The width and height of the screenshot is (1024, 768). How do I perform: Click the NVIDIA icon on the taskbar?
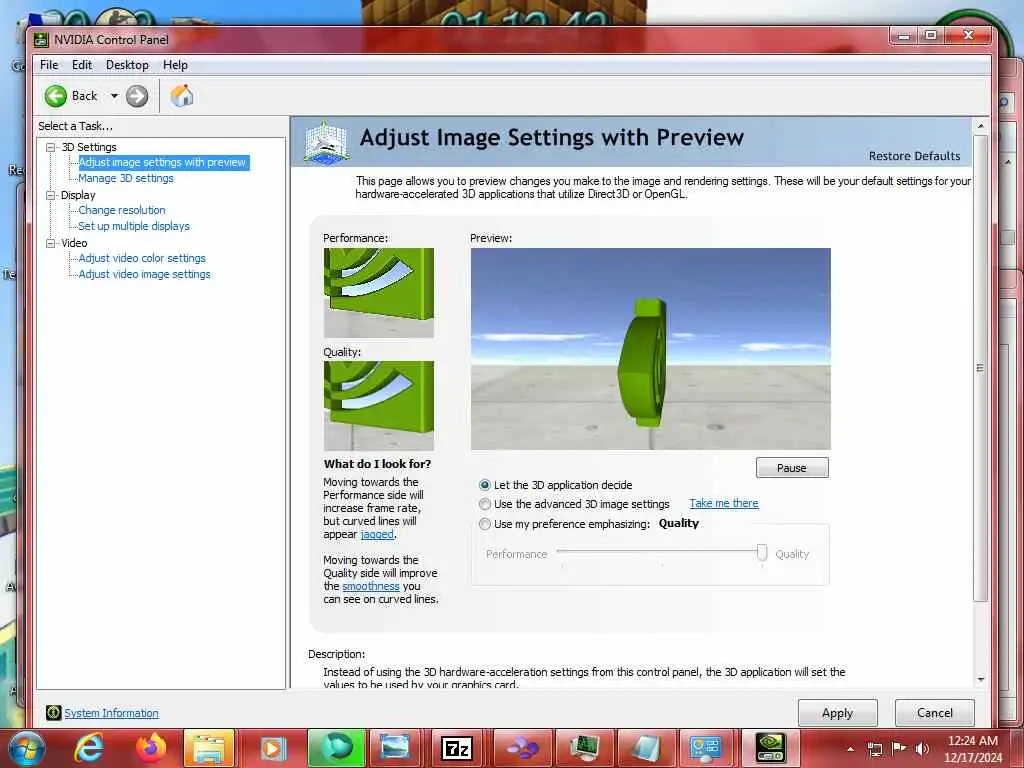coord(770,748)
